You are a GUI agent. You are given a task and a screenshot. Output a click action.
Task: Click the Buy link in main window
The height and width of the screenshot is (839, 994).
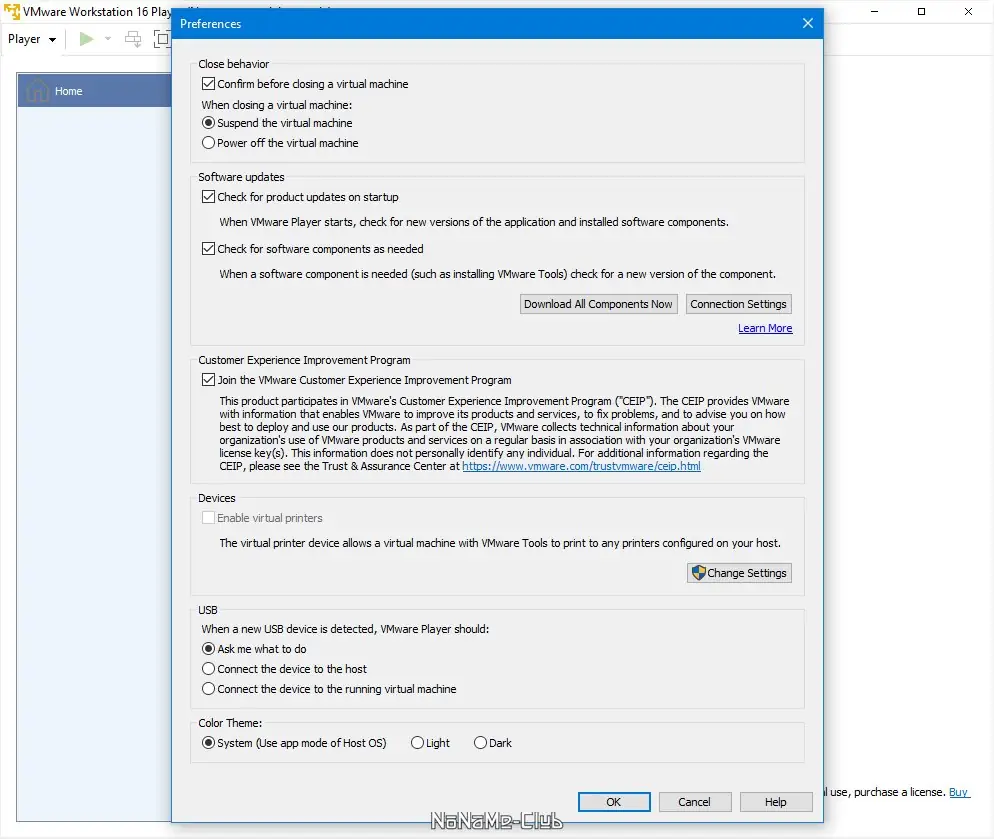(958, 792)
